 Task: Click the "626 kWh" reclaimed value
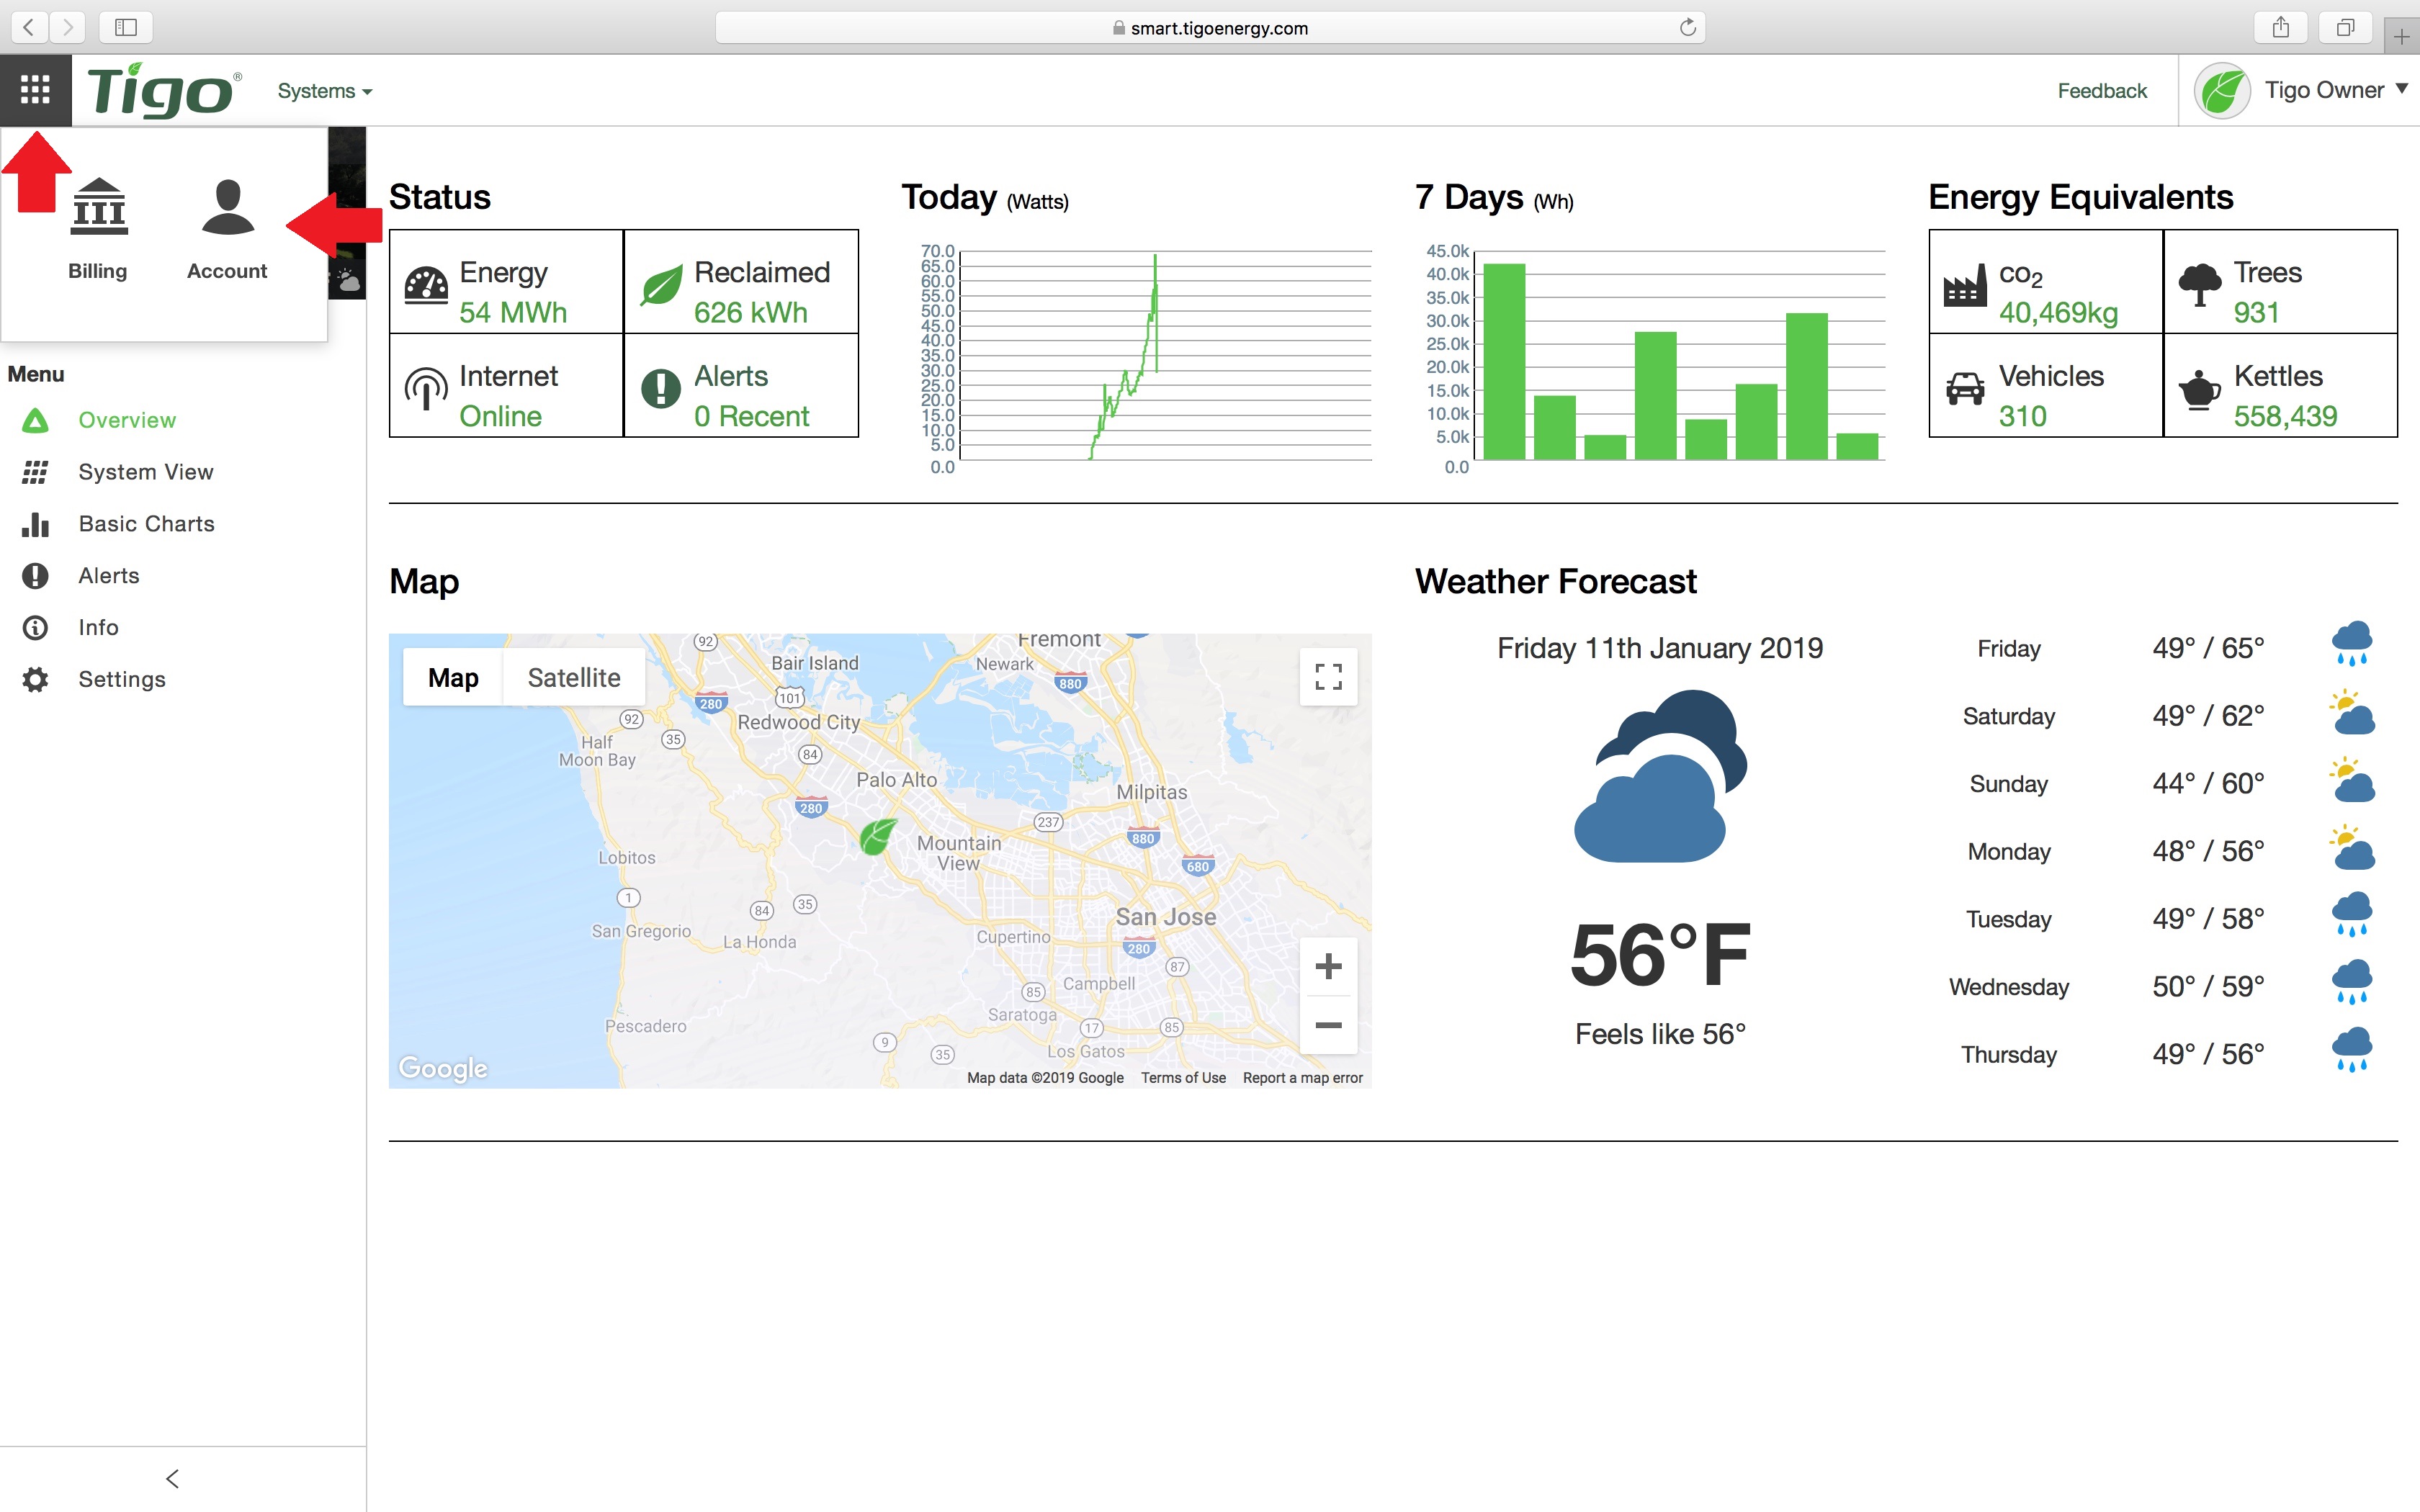751,313
